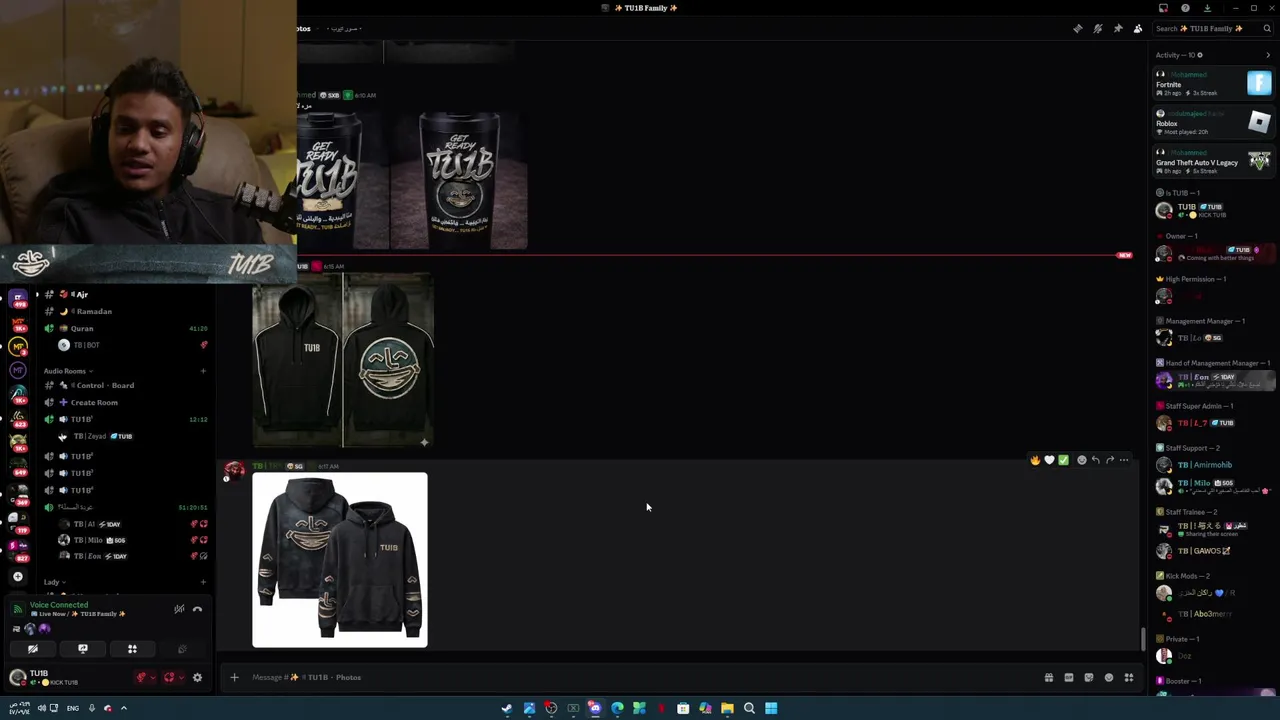Open notification settings bell in header

click(1097, 29)
